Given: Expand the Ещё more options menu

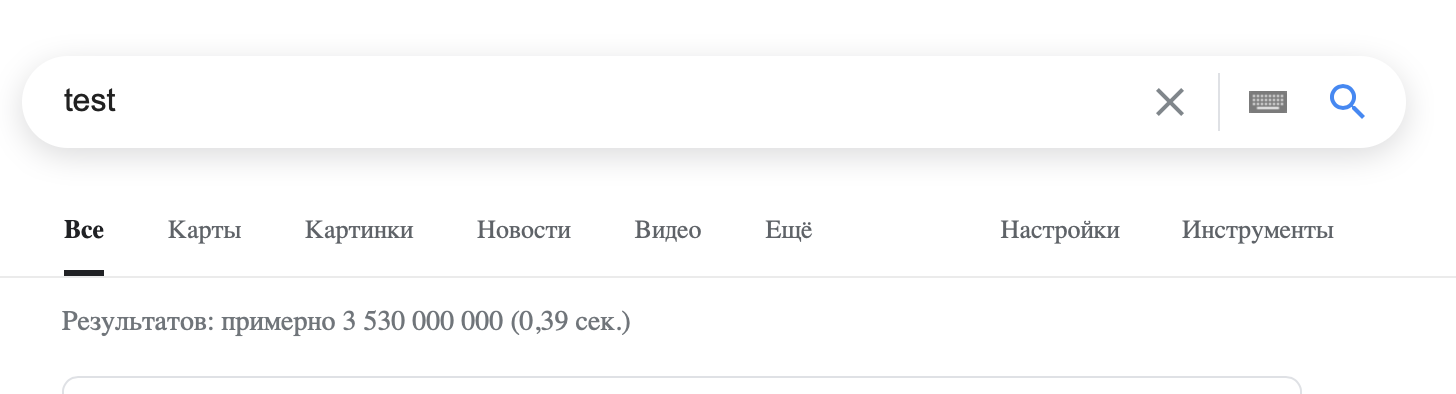Looking at the screenshot, I should click(789, 230).
